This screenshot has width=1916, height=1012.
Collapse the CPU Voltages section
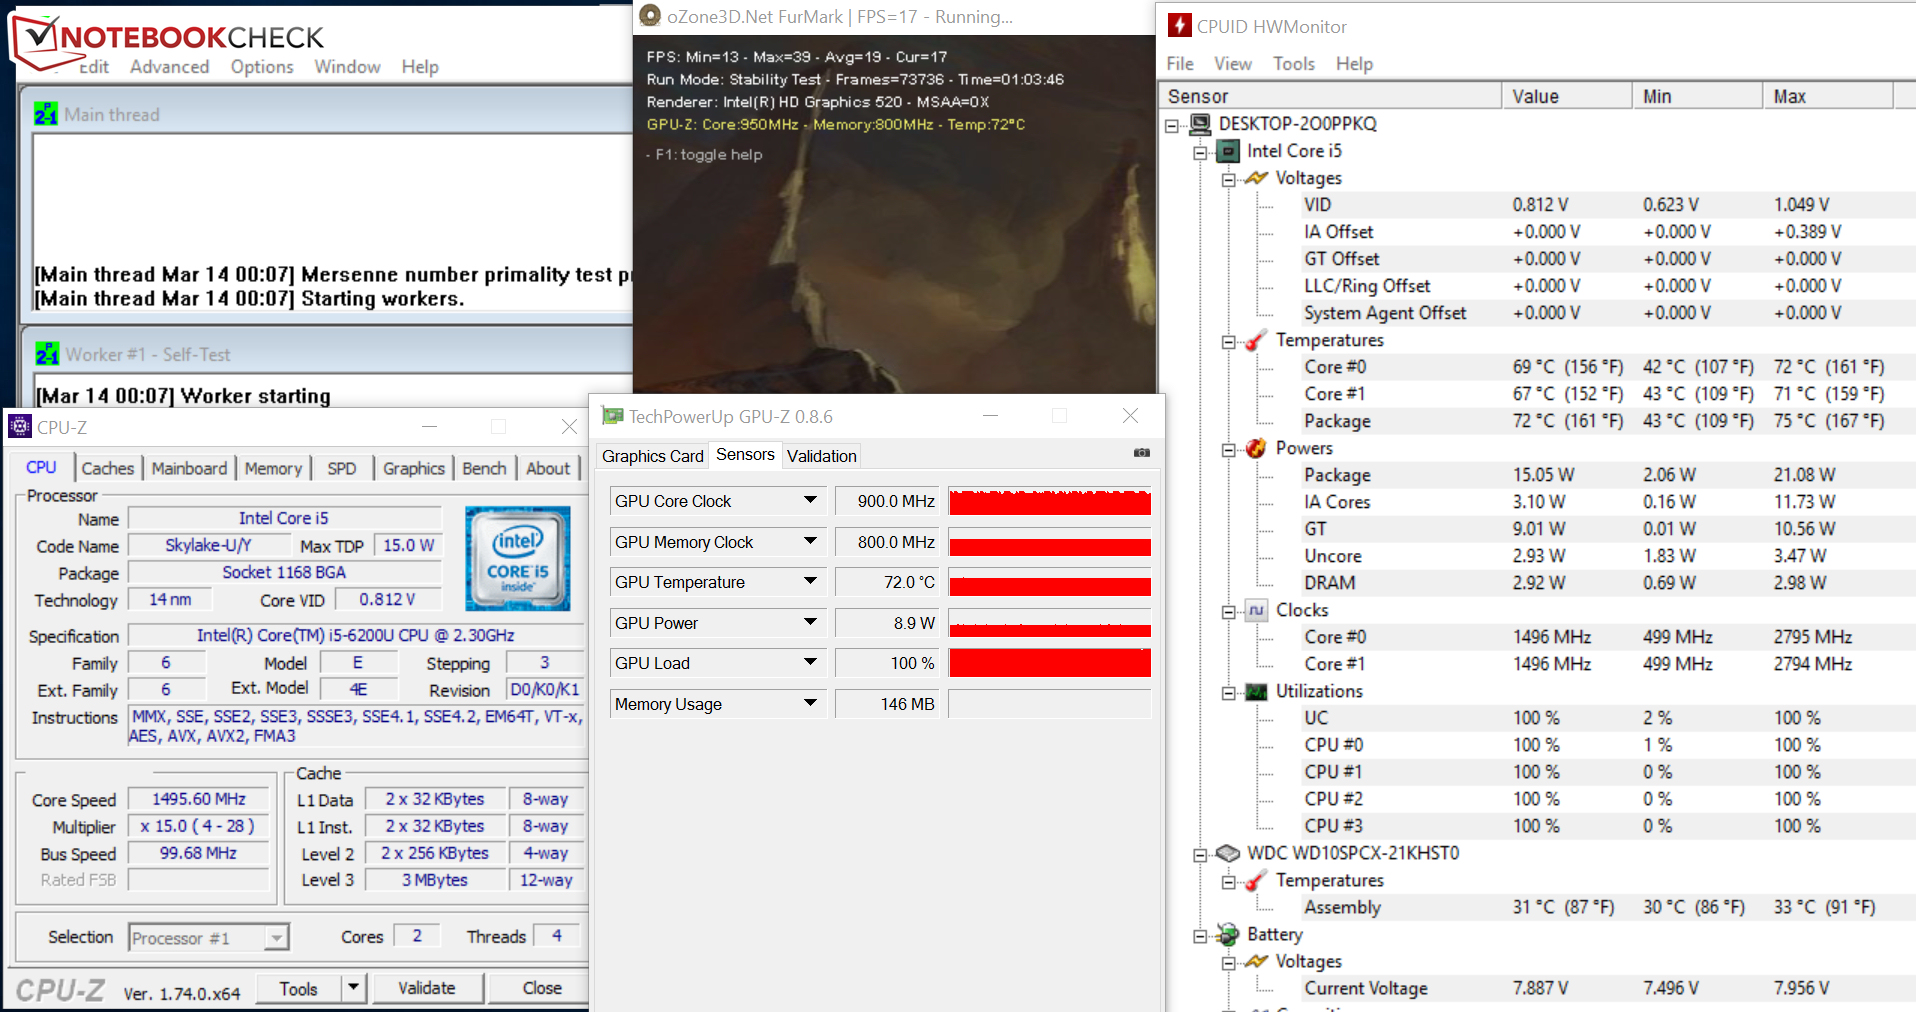[1229, 179]
